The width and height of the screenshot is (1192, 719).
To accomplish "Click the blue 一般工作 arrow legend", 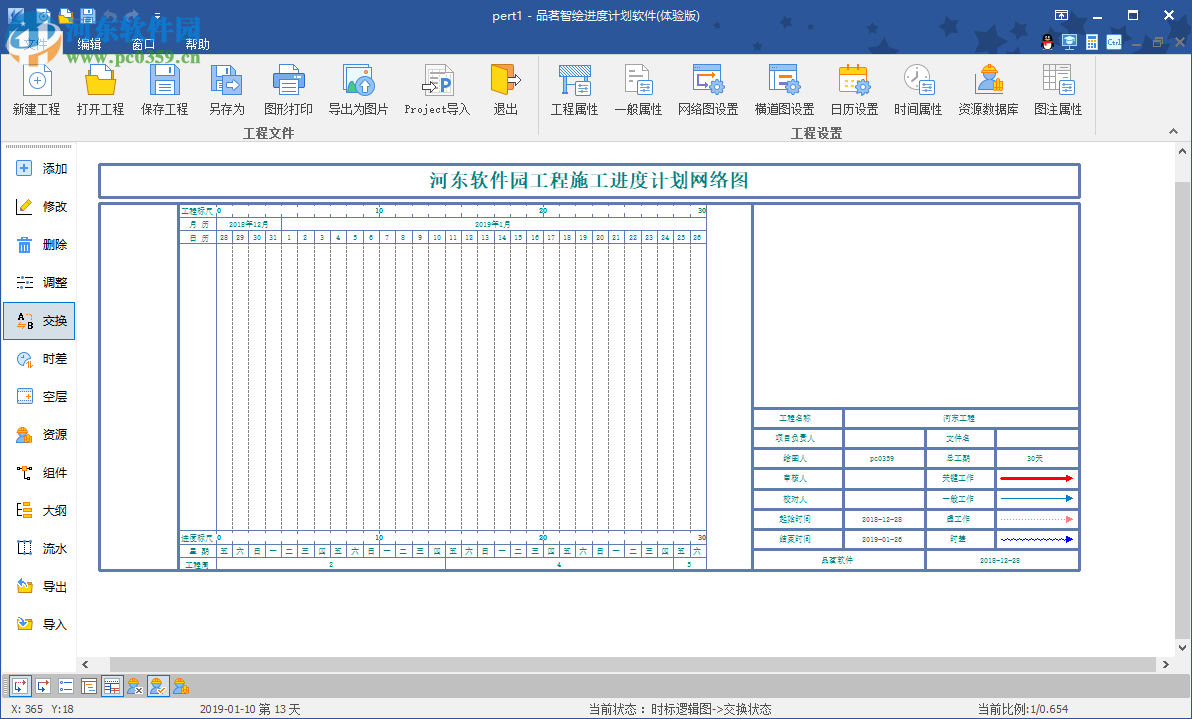I will [1037, 499].
